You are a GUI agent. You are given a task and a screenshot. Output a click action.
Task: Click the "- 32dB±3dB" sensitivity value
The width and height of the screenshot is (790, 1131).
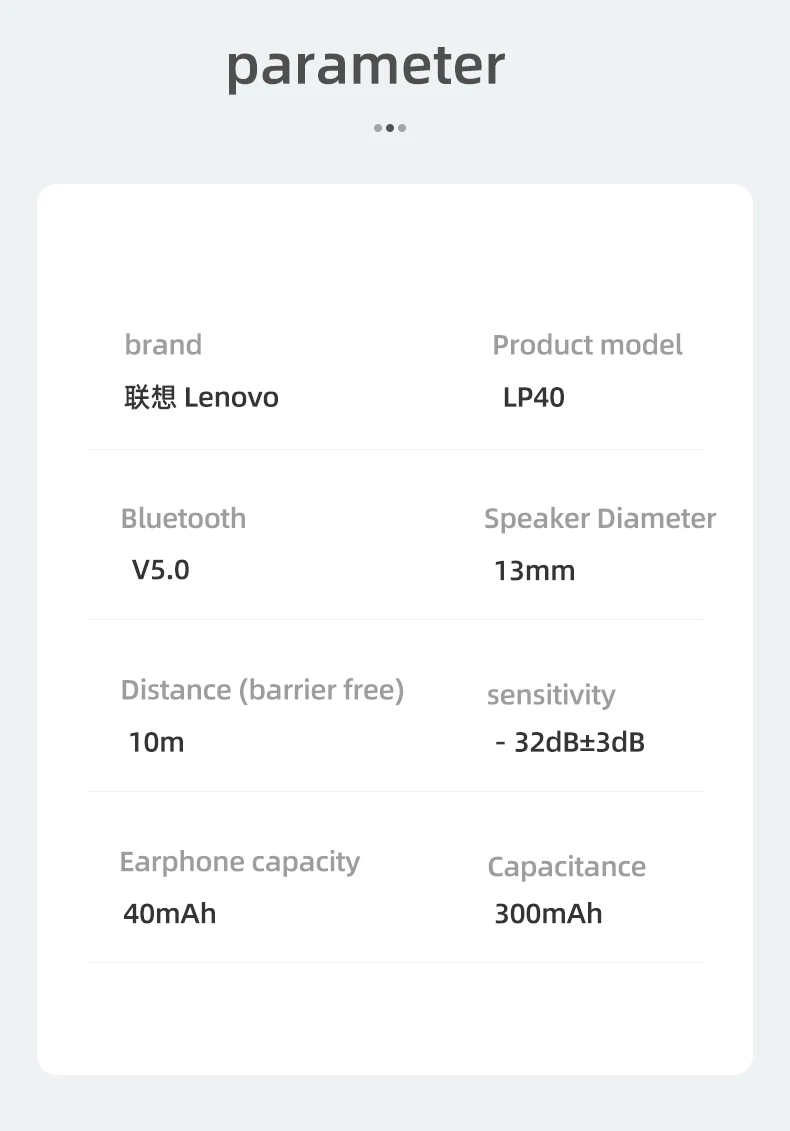click(570, 742)
